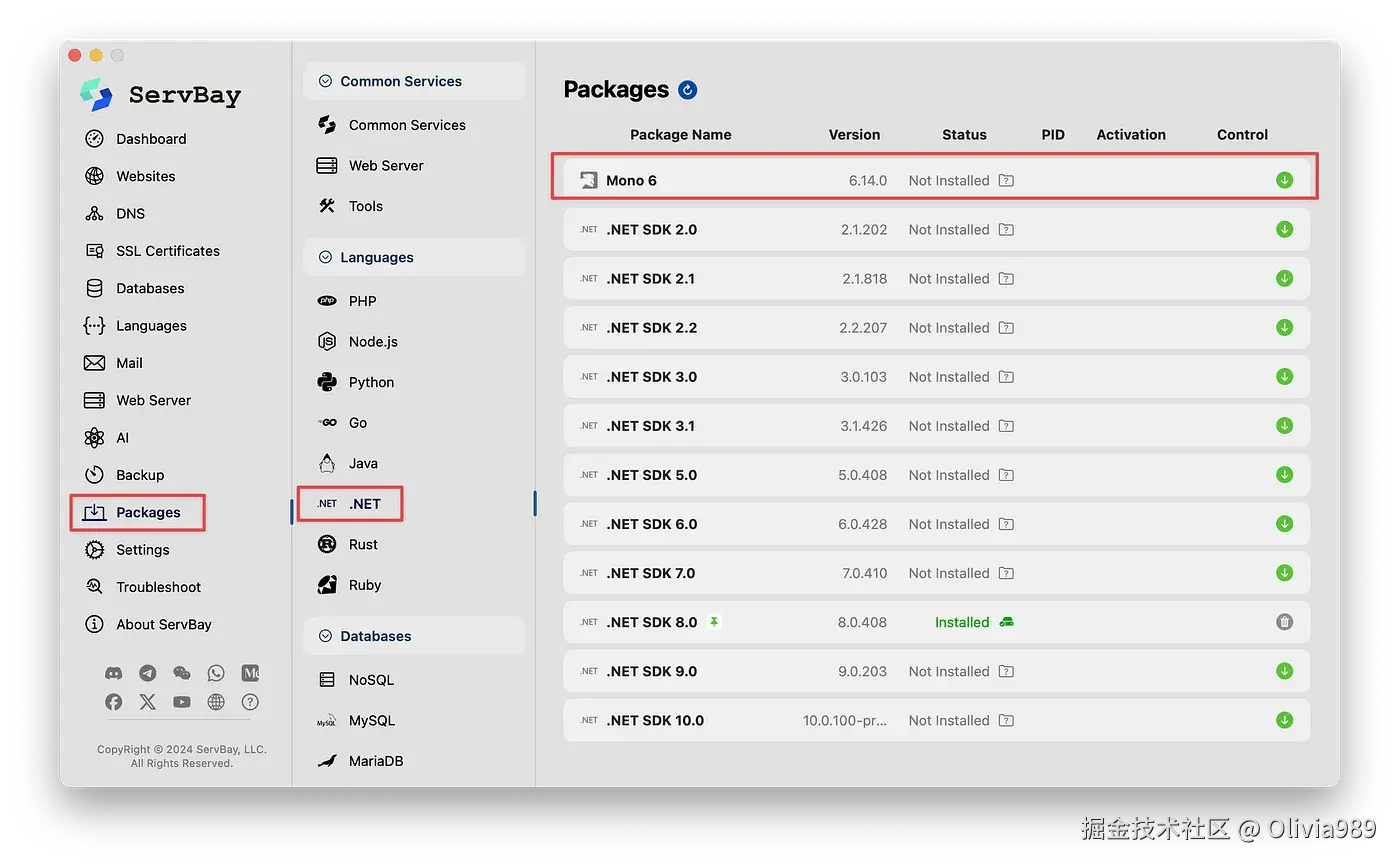This screenshot has height=866, width=1400.
Task: Open the WhatsApp icon in sidebar footer
Action: coord(216,673)
